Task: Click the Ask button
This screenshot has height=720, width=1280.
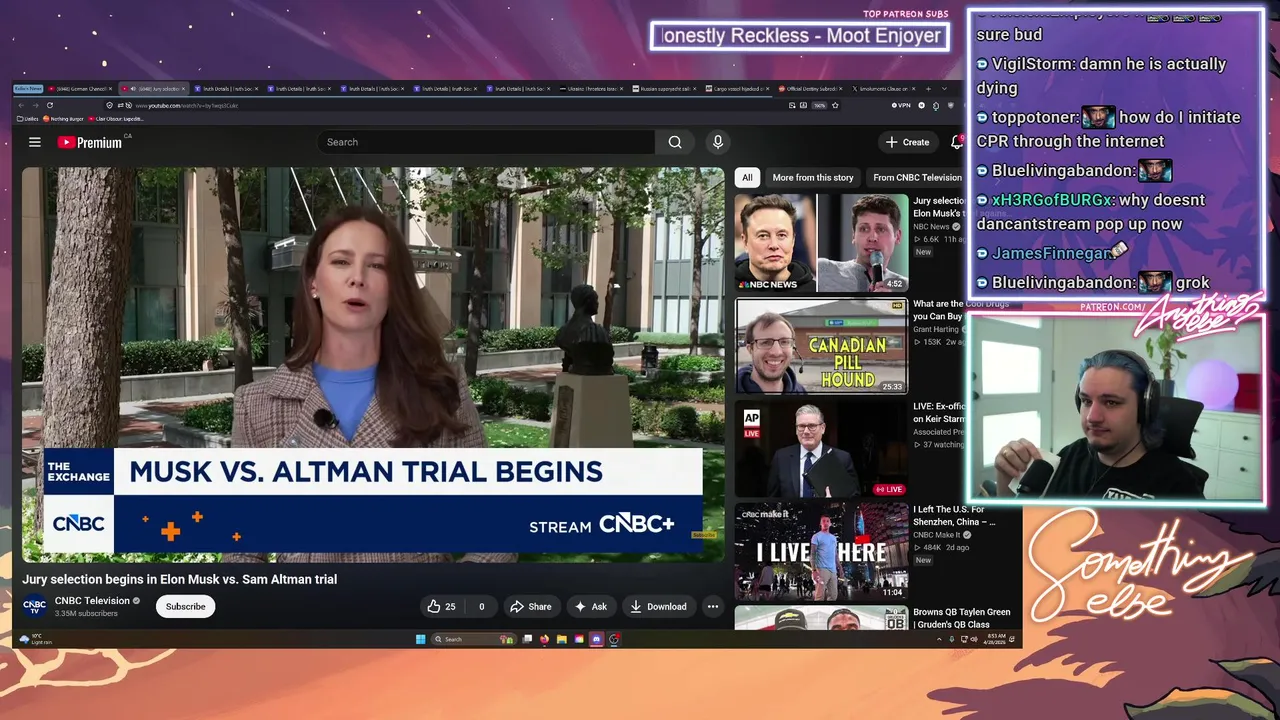Action: click(590, 606)
